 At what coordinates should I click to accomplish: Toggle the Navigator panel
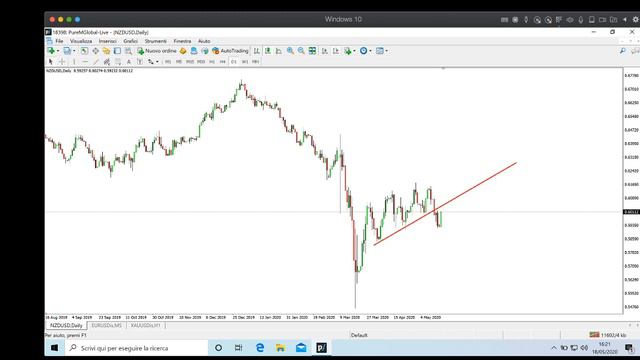tap(106, 51)
